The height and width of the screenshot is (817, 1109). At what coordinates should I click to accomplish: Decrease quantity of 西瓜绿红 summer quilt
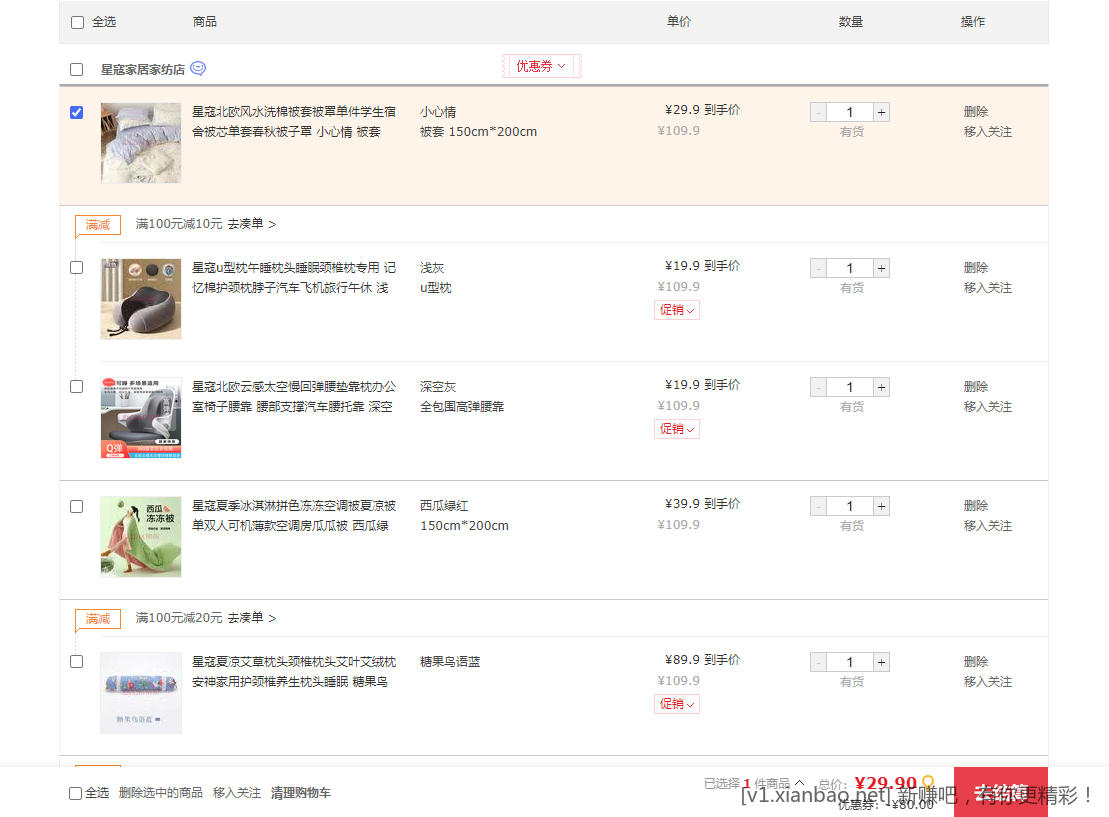pos(818,506)
